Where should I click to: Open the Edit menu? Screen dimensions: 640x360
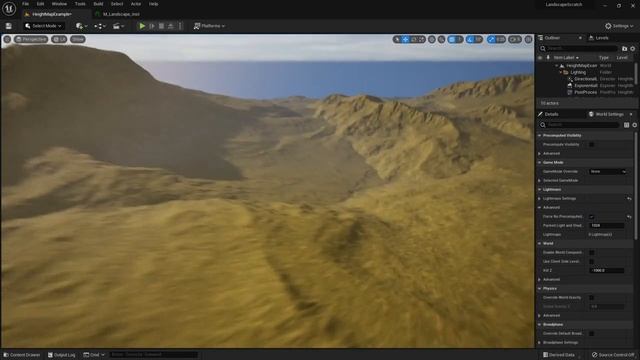coord(40,4)
